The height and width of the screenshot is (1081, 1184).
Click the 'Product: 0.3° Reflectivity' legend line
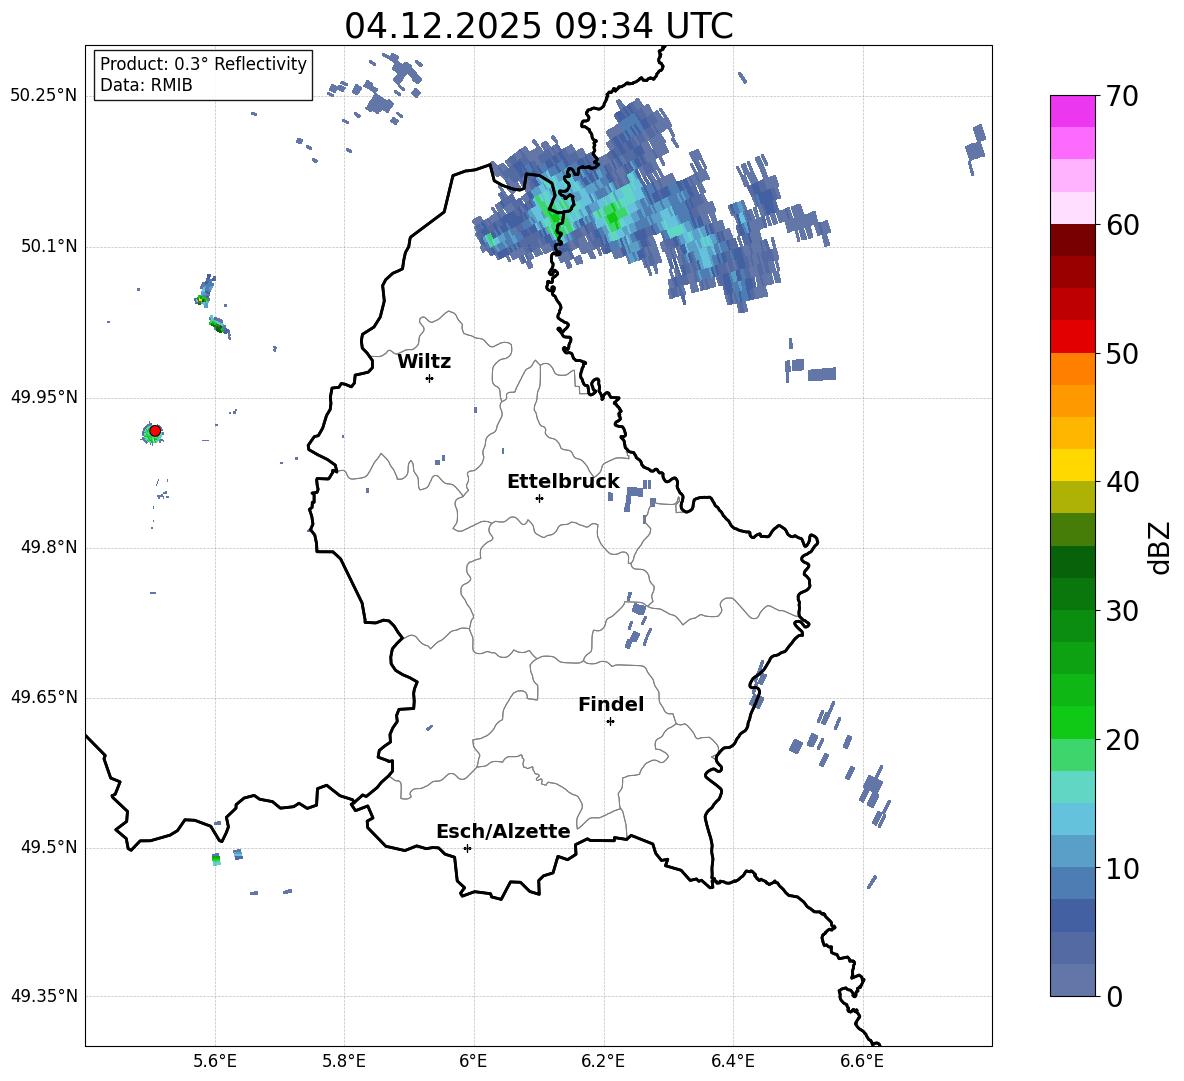[x=203, y=64]
